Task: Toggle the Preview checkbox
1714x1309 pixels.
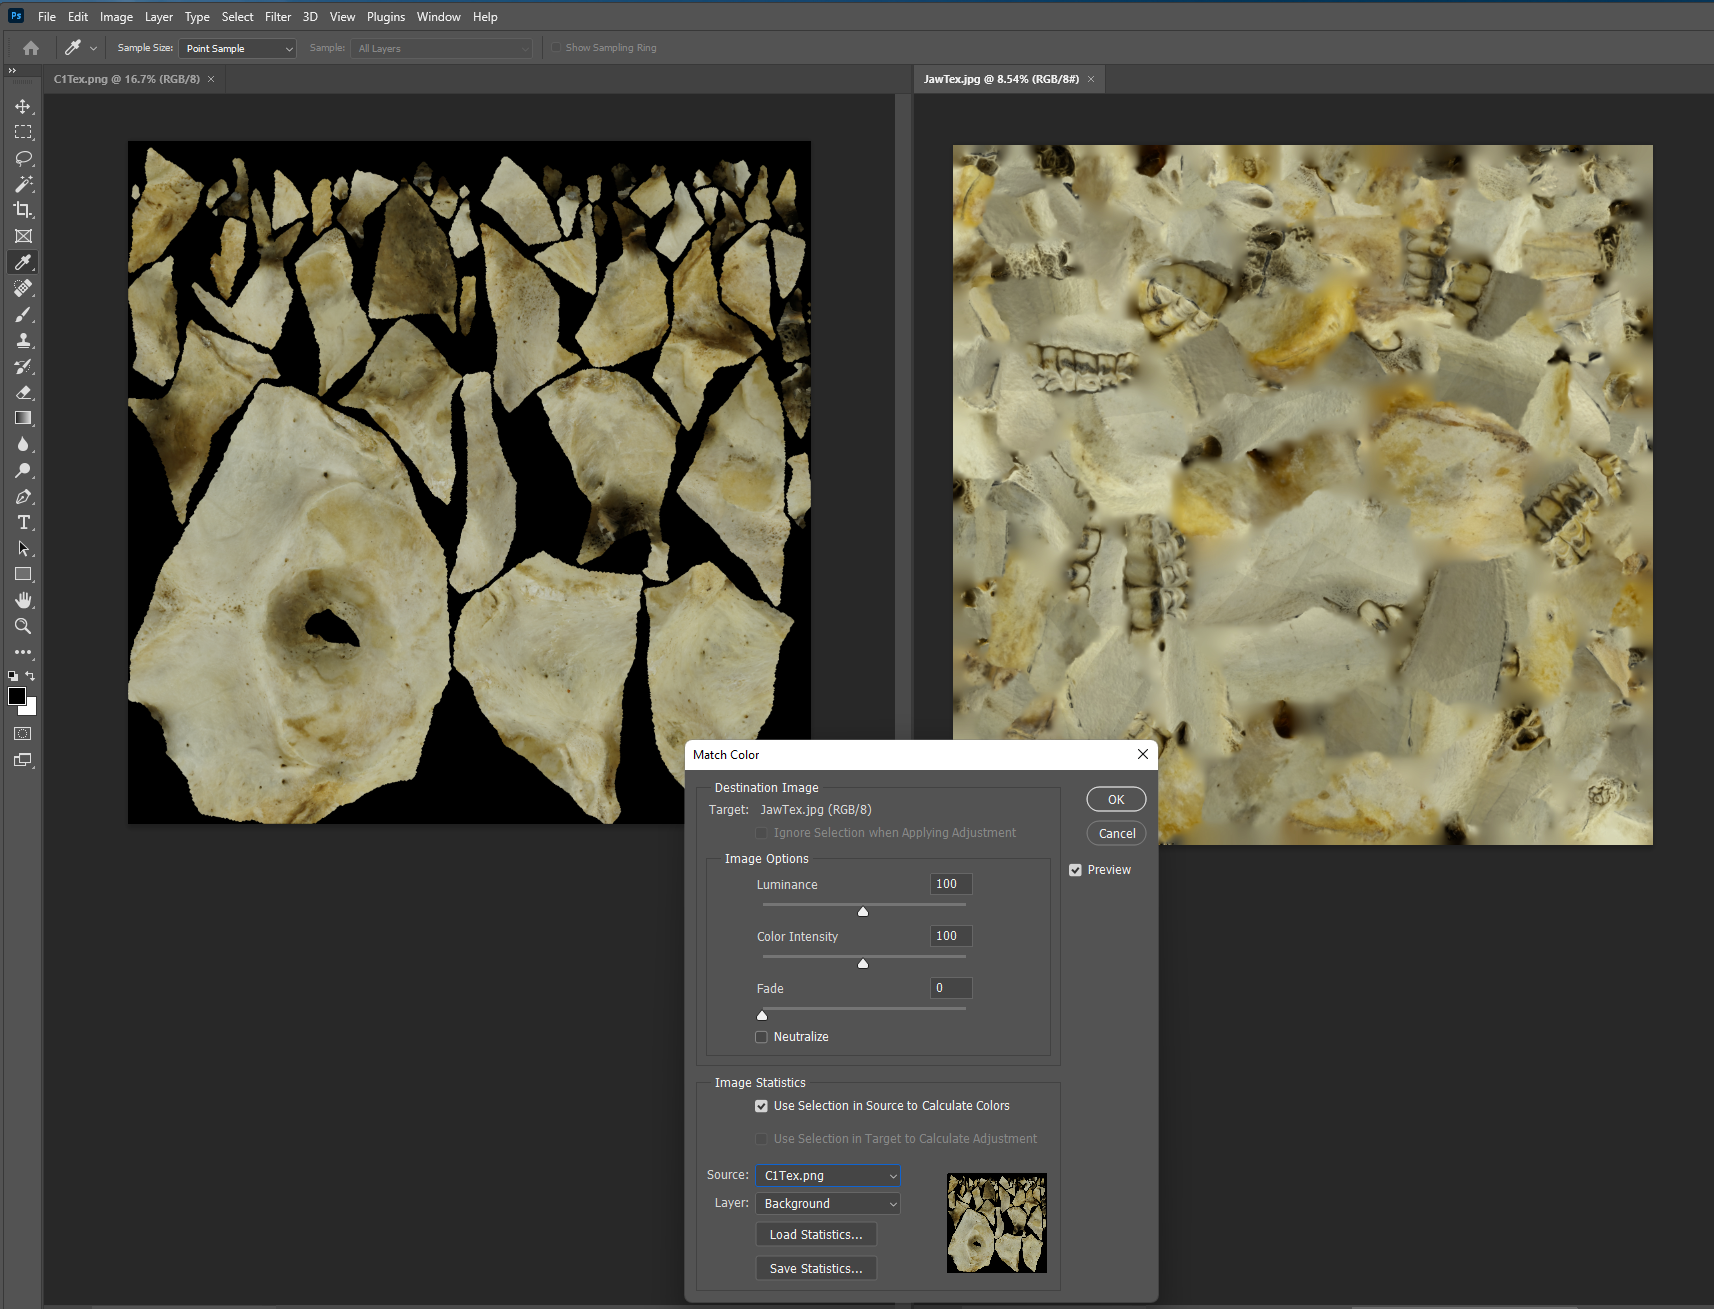Action: [1075, 870]
